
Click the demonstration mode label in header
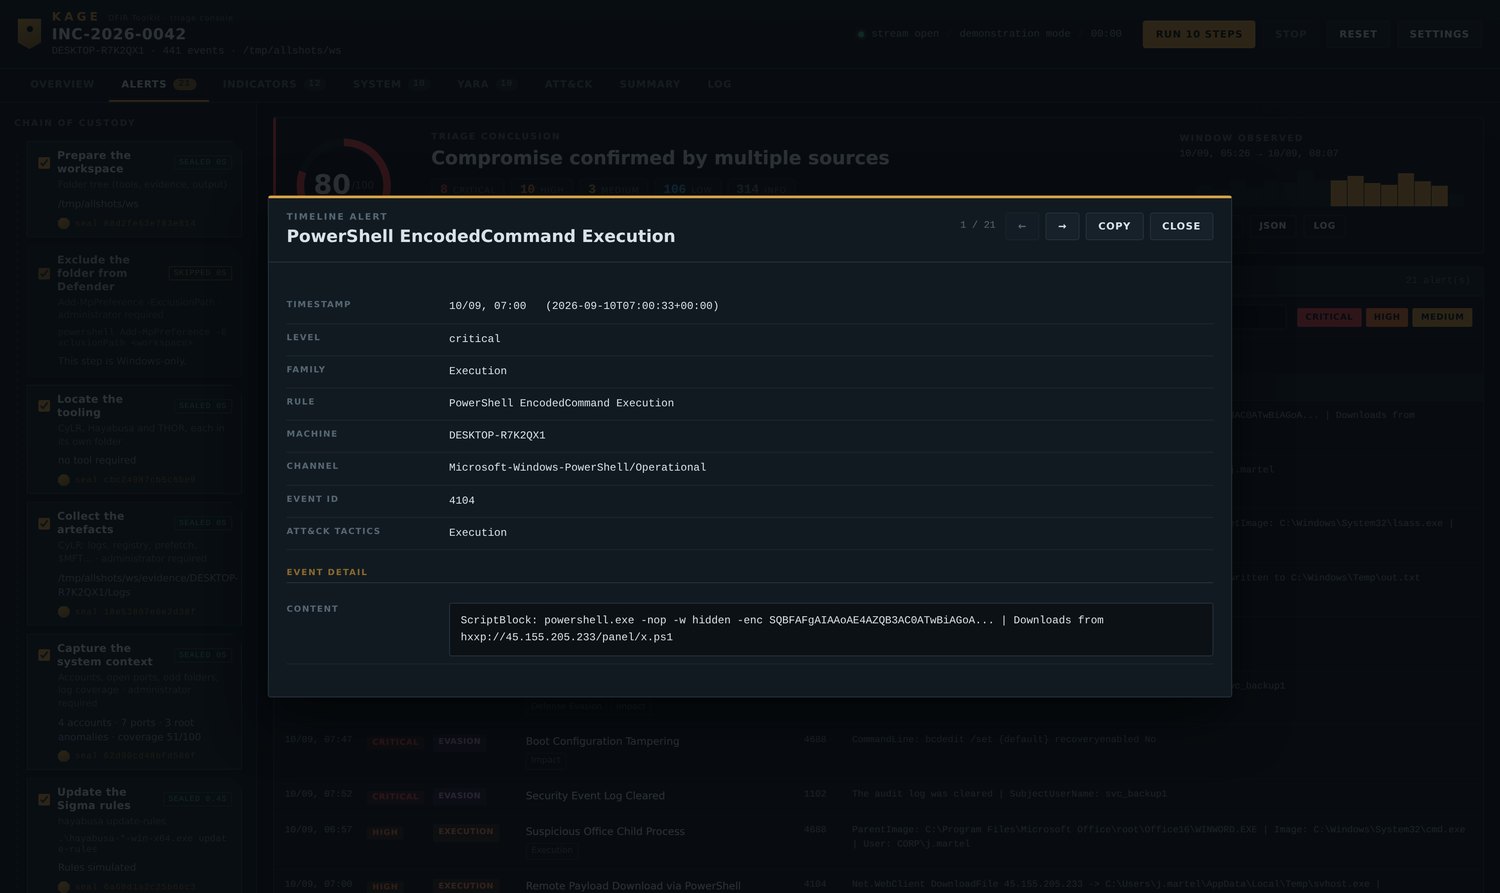(x=1014, y=34)
